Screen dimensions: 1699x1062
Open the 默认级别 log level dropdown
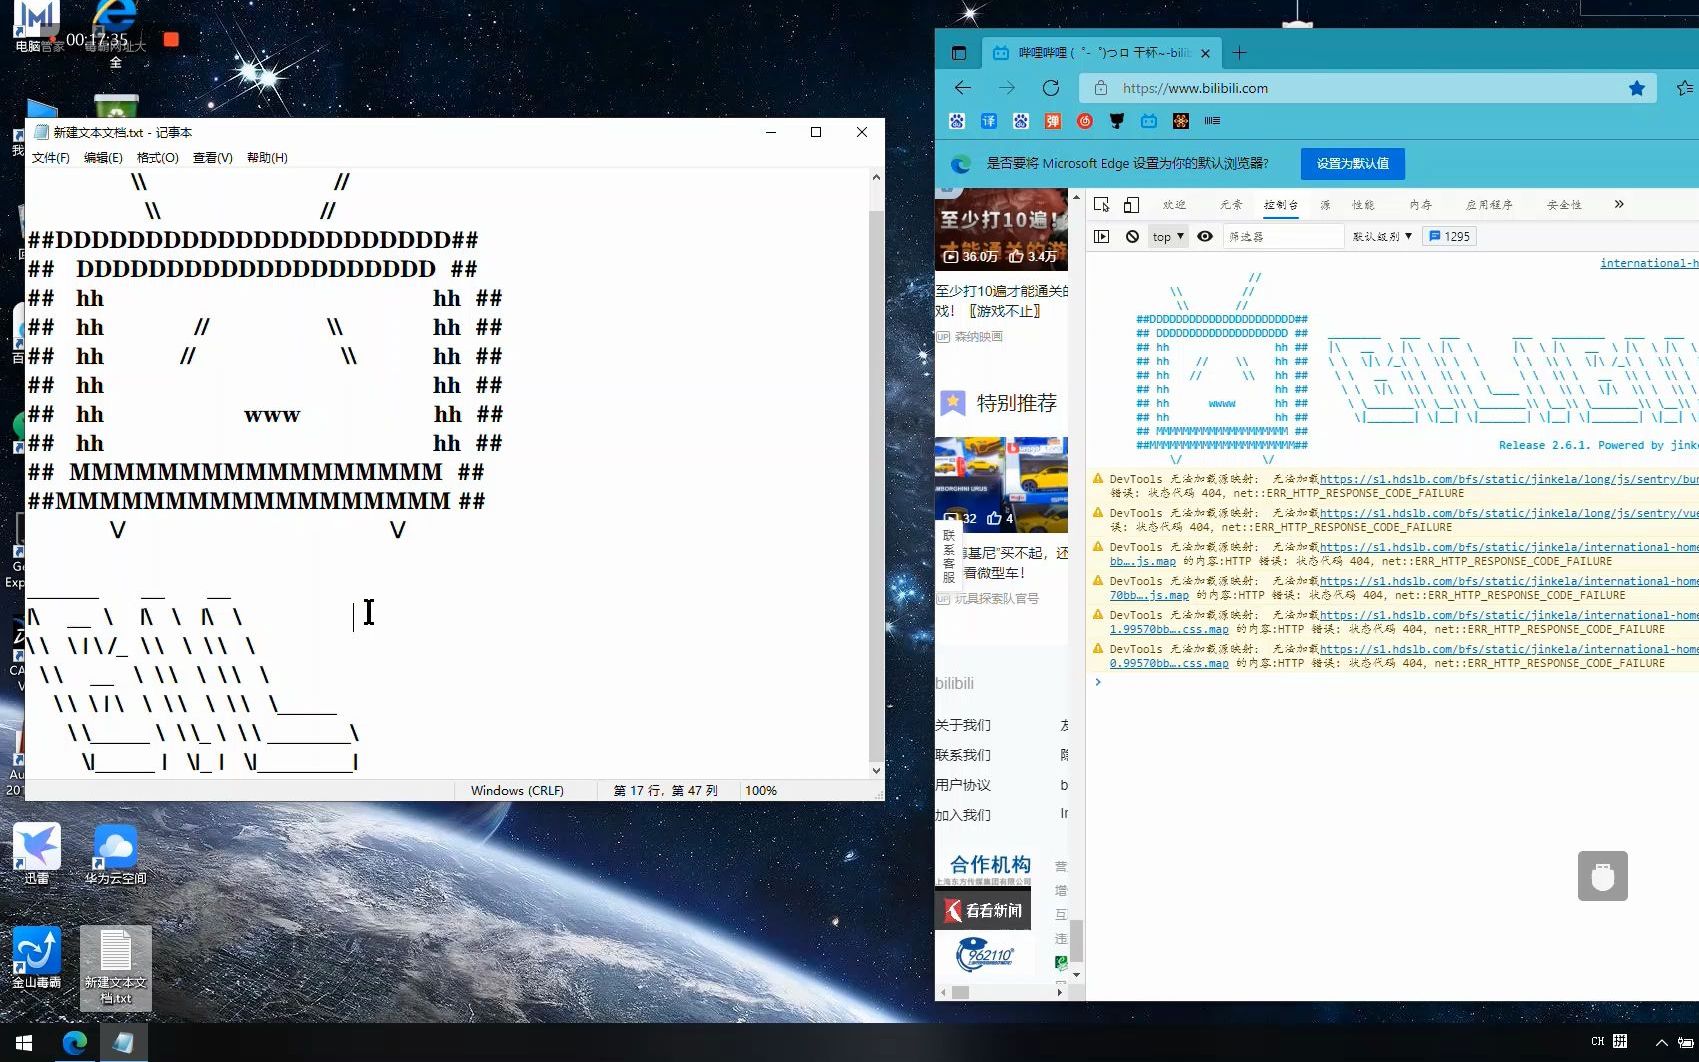coord(1382,237)
